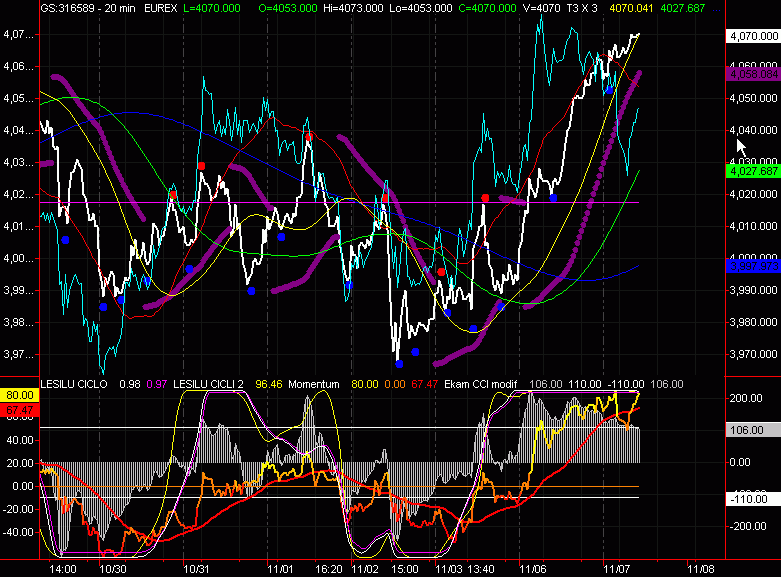Image resolution: width=781 pixels, height=577 pixels.
Task: Click the -200.00 CCI scale label
Action: pos(746,526)
